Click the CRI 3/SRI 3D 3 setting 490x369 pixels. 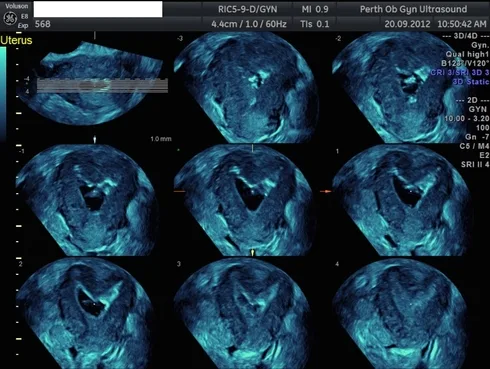tap(460, 72)
